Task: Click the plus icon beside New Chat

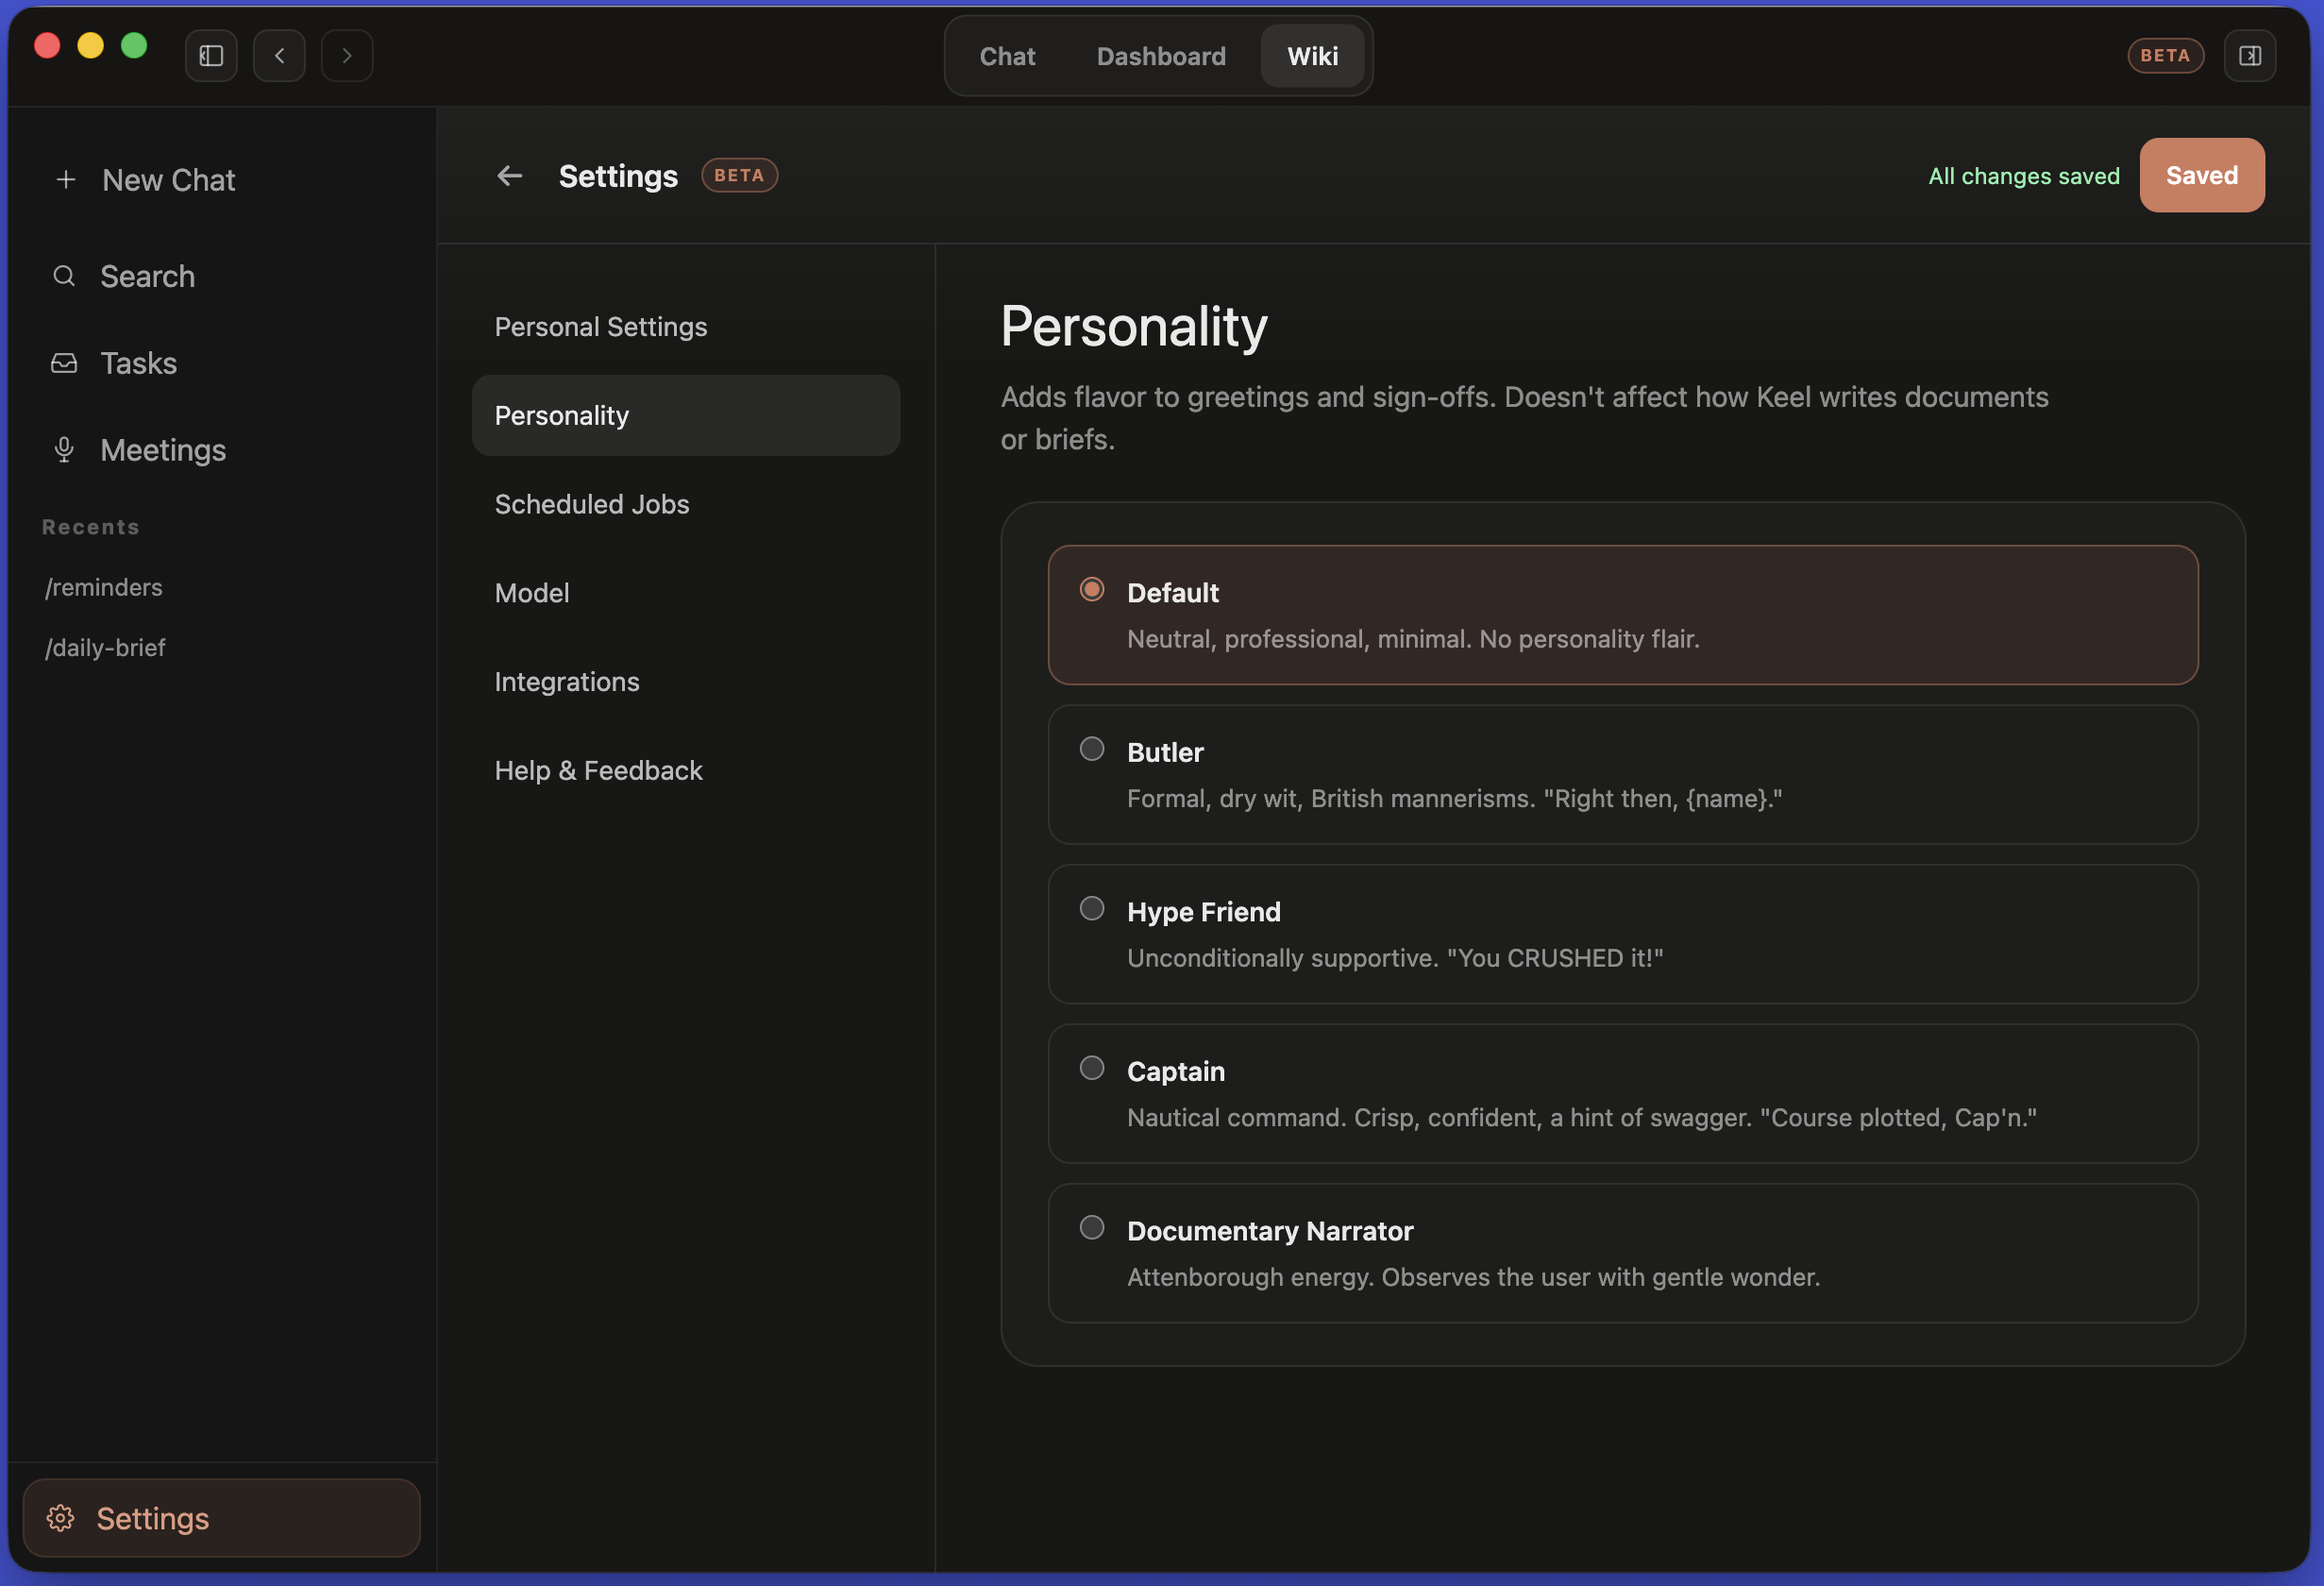Action: (x=66, y=180)
